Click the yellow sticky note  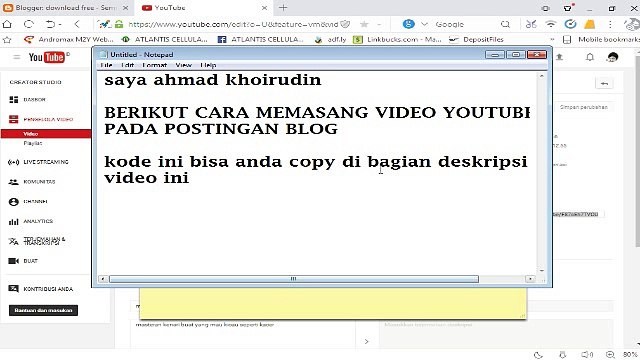click(x=333, y=303)
